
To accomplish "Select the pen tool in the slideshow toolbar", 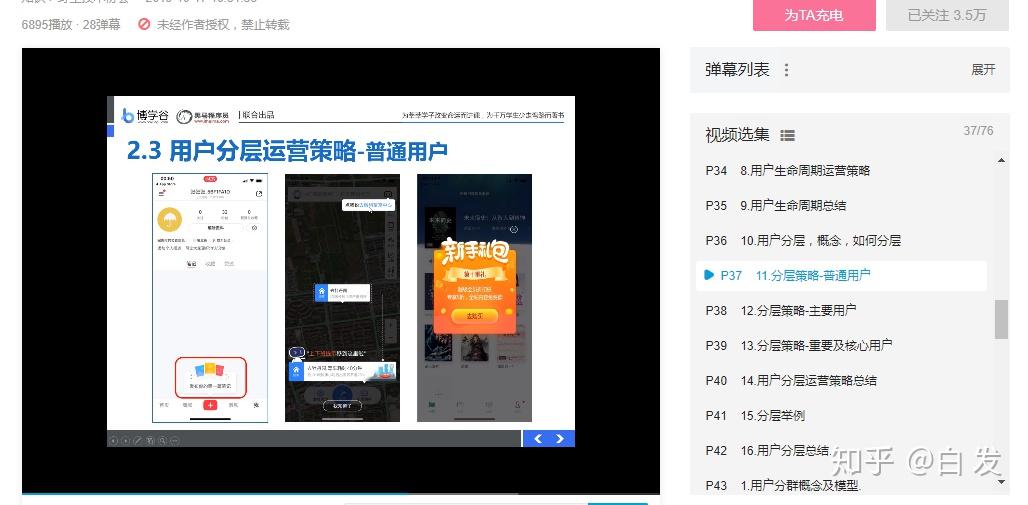I will point(138,440).
